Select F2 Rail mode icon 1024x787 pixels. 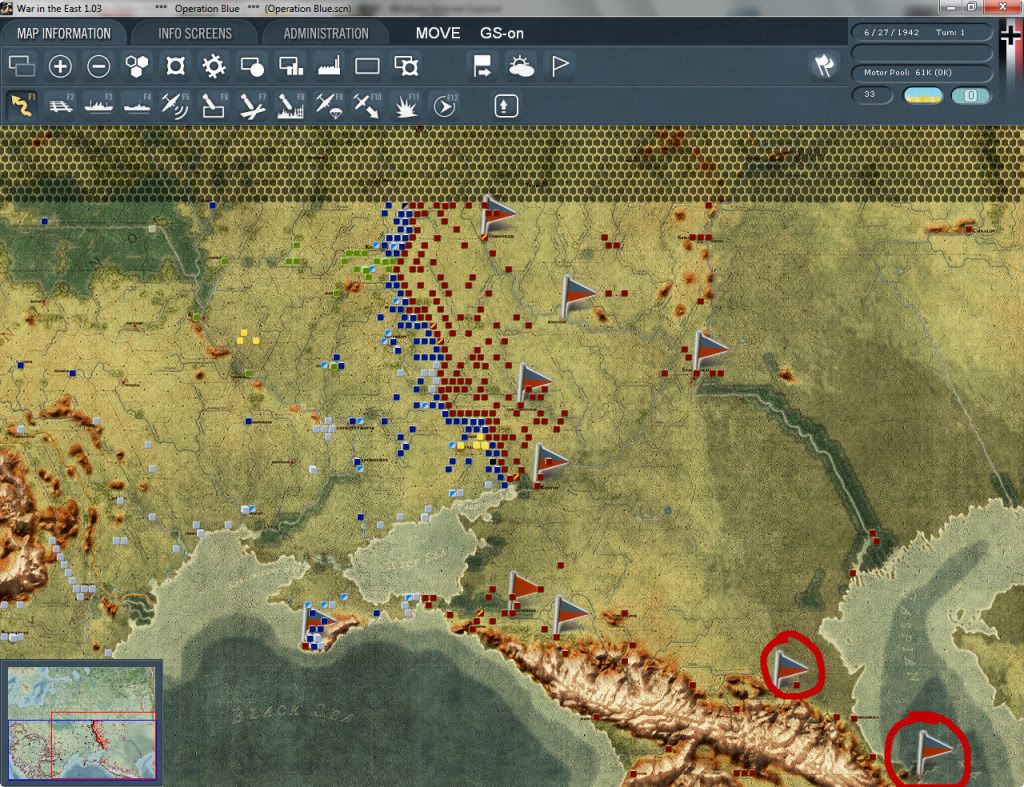click(61, 105)
